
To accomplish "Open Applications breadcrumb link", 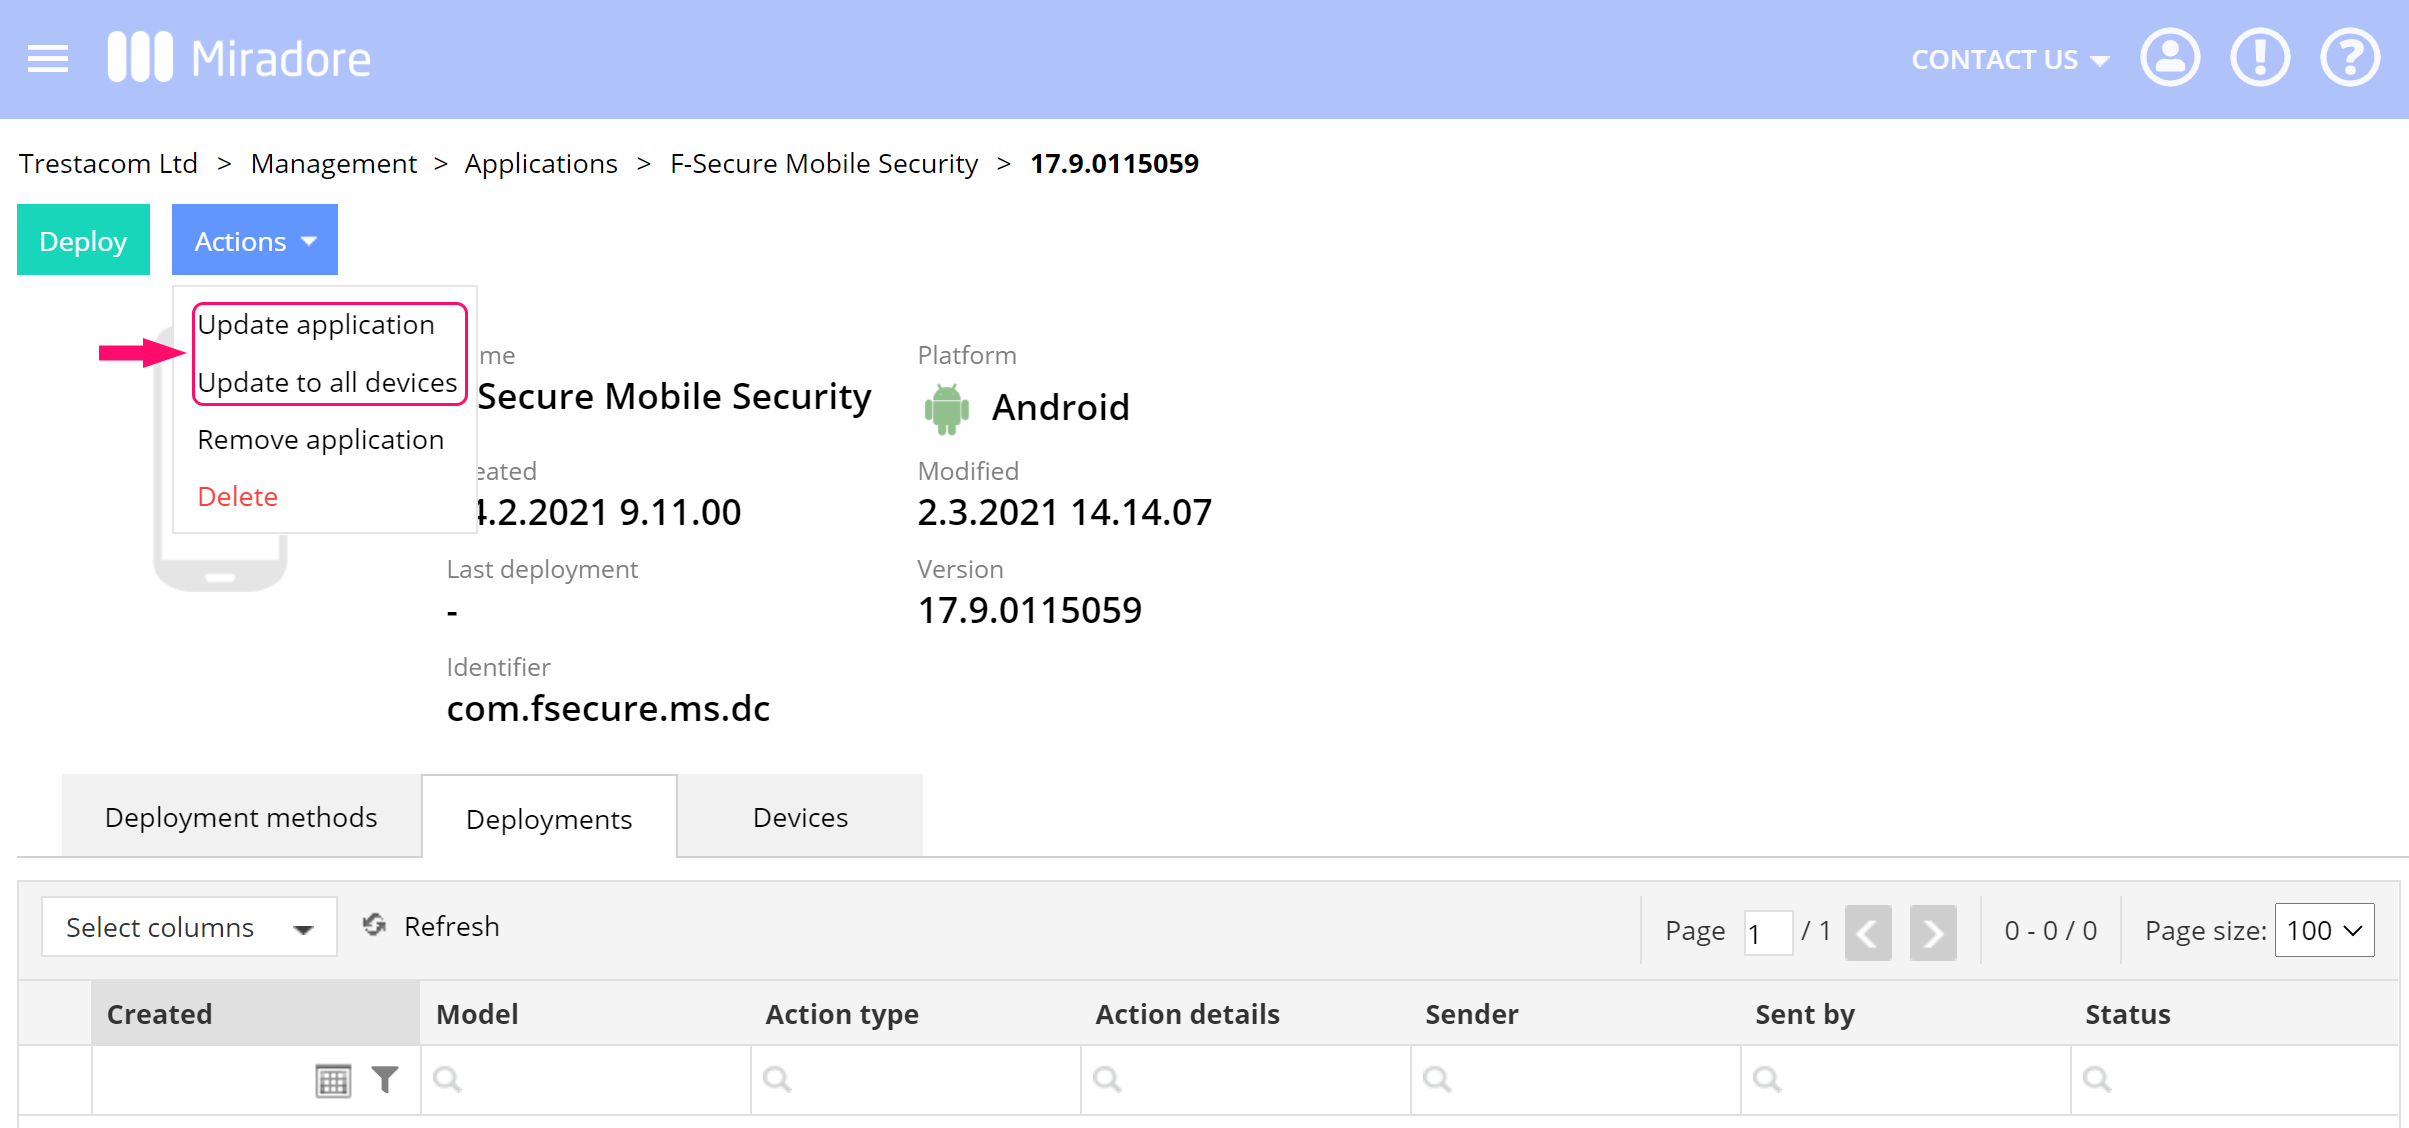I will click(541, 163).
